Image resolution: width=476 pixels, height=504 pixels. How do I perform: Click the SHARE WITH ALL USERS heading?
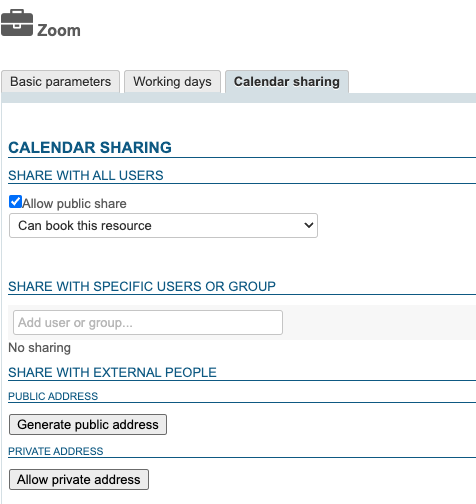tap(86, 175)
